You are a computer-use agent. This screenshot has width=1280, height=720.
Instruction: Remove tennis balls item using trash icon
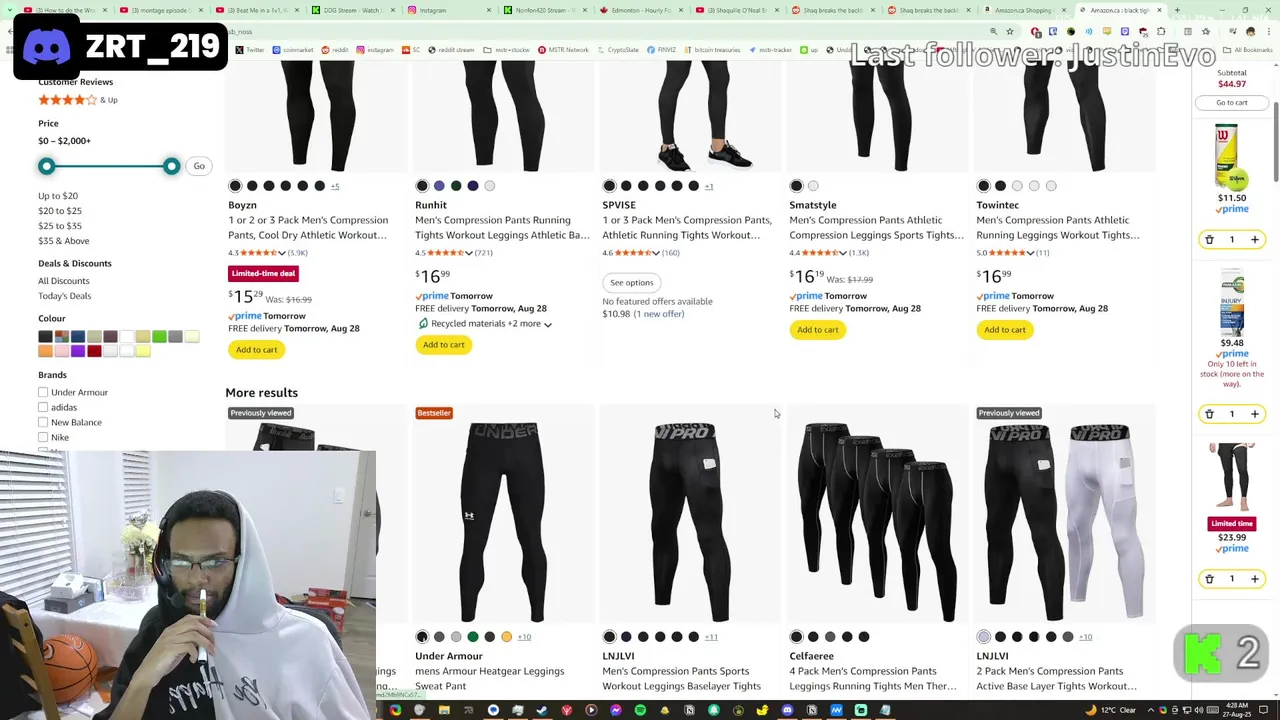(x=1209, y=240)
